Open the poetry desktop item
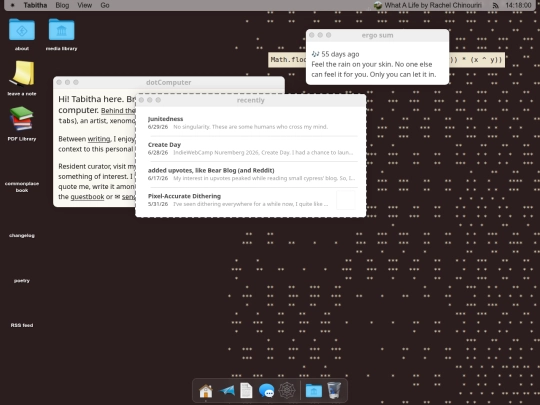Screen dimensions: 540x405 (22, 281)
